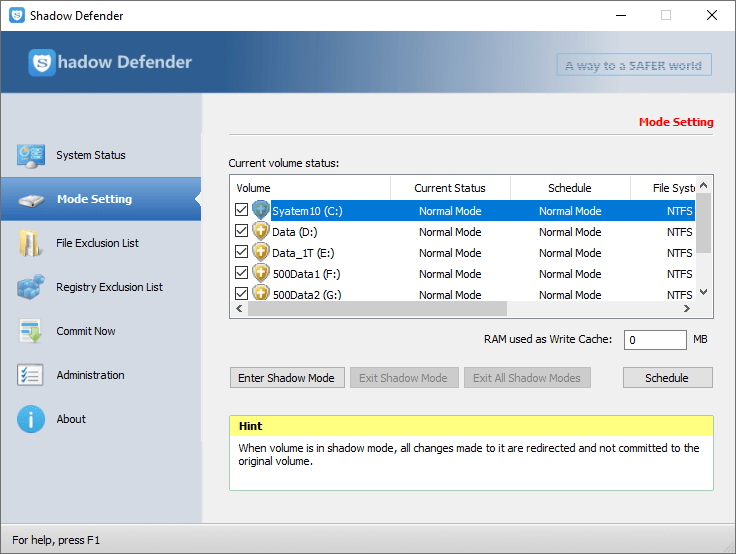Minimize the Shadow Defender window

pyautogui.click(x=621, y=15)
